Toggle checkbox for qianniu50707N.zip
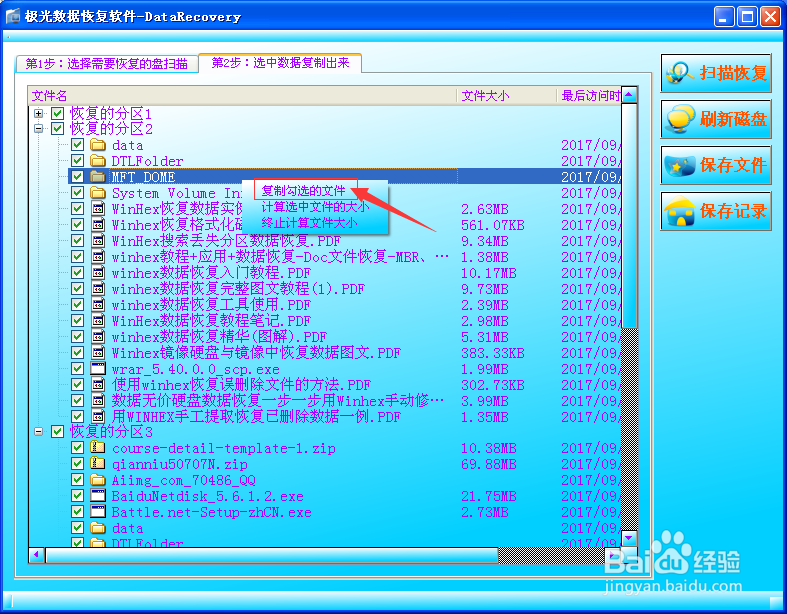 coord(77,464)
